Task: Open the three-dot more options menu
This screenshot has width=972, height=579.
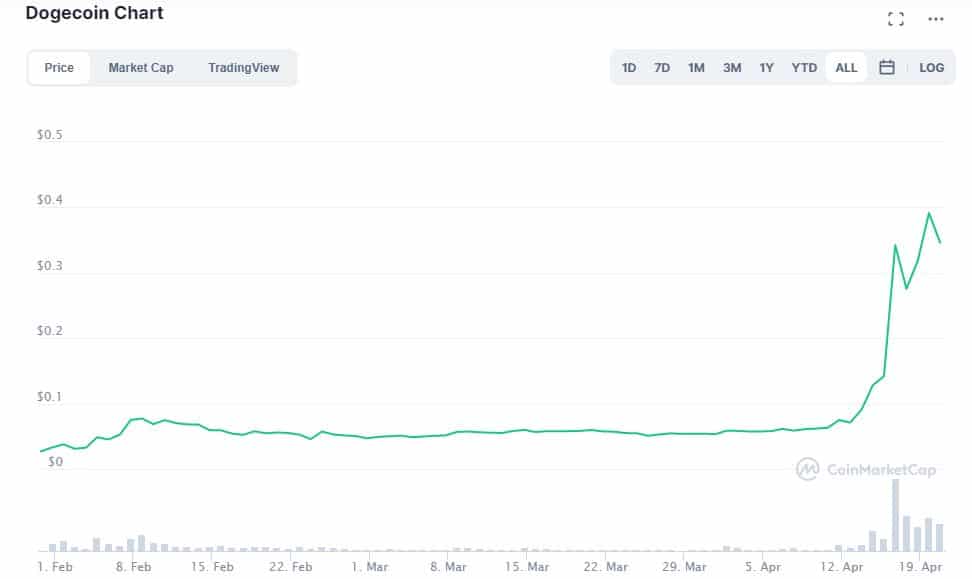Action: click(x=935, y=19)
